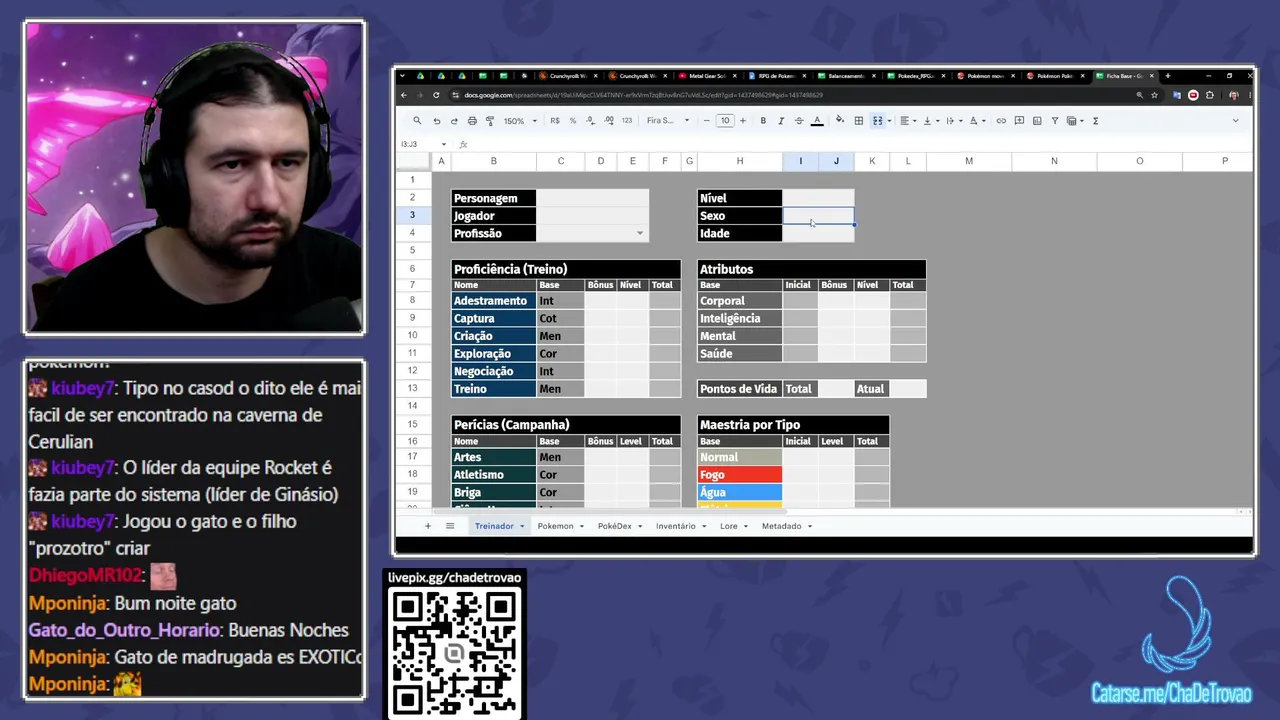
Task: Open the fill color paint bucket
Action: coord(840,121)
